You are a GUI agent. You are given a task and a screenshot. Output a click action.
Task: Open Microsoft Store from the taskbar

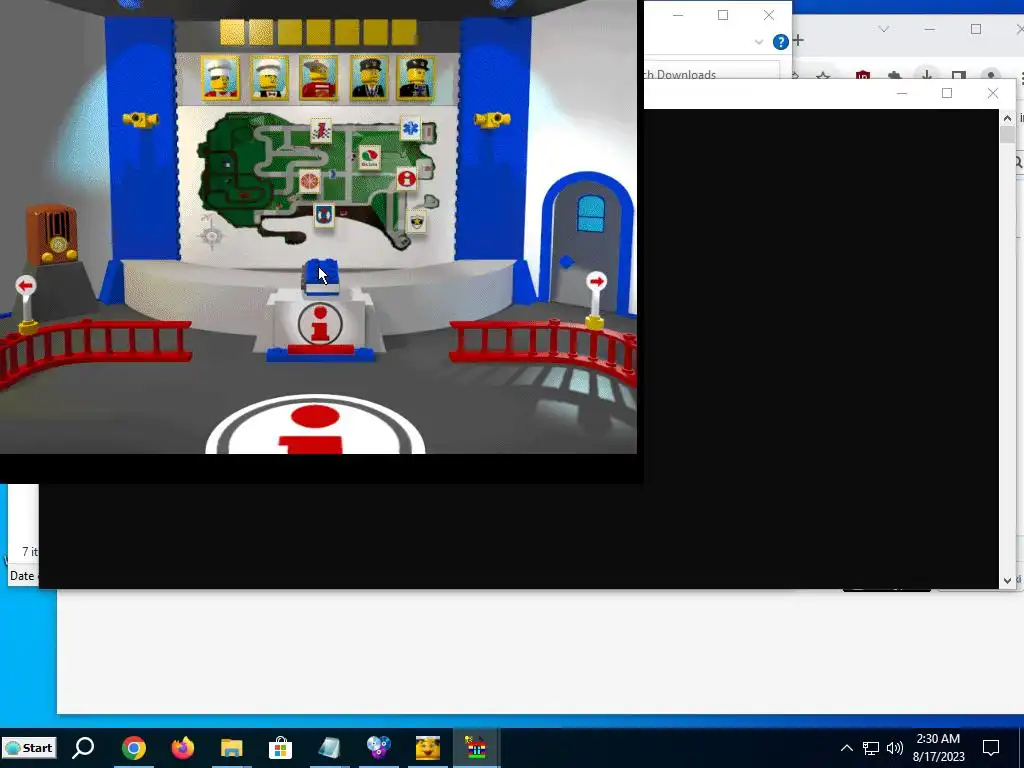click(281, 748)
